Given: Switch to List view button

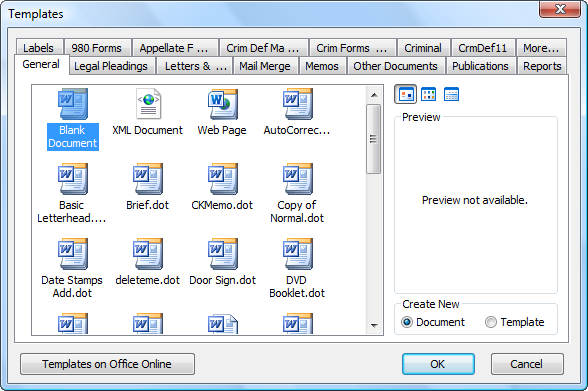Looking at the screenshot, I should pyautogui.click(x=428, y=94).
